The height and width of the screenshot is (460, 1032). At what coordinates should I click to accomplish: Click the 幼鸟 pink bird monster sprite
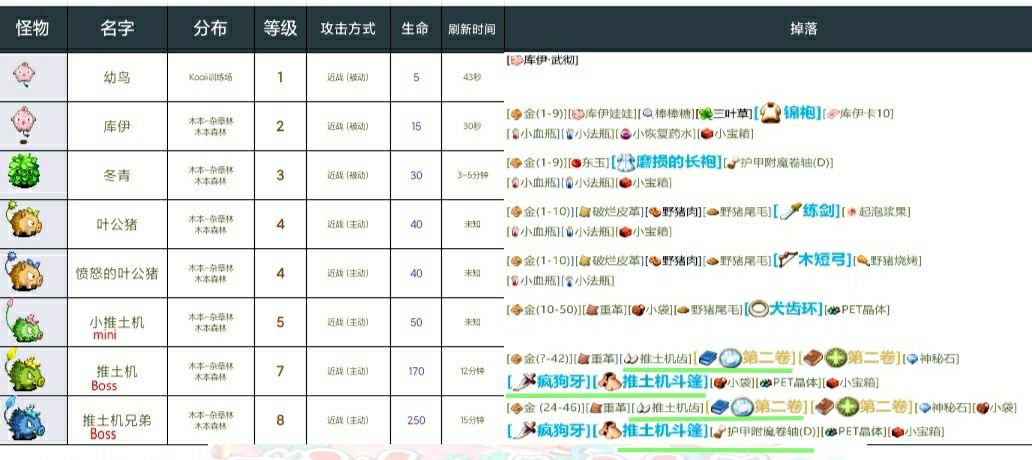click(x=24, y=74)
